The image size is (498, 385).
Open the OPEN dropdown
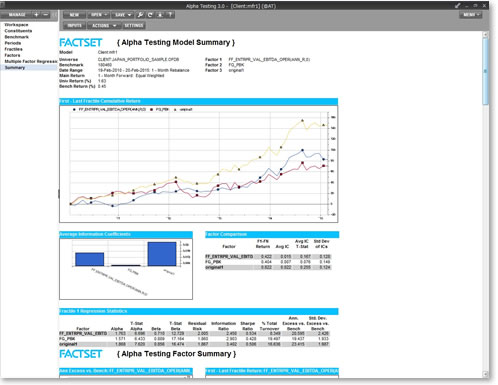pyautogui.click(x=98, y=15)
